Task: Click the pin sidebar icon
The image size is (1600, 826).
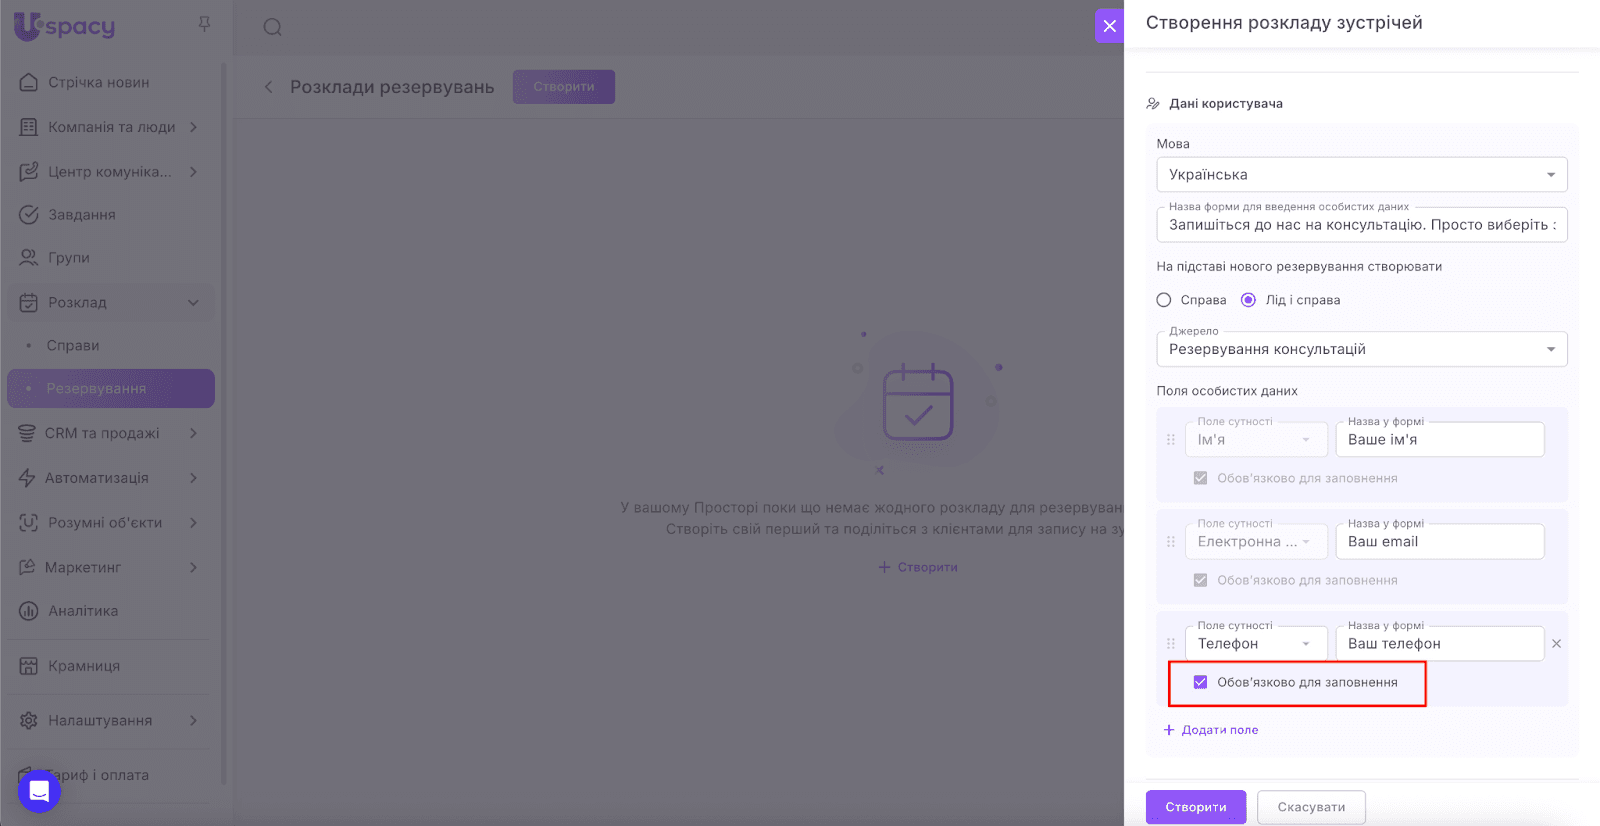Action: click(204, 24)
